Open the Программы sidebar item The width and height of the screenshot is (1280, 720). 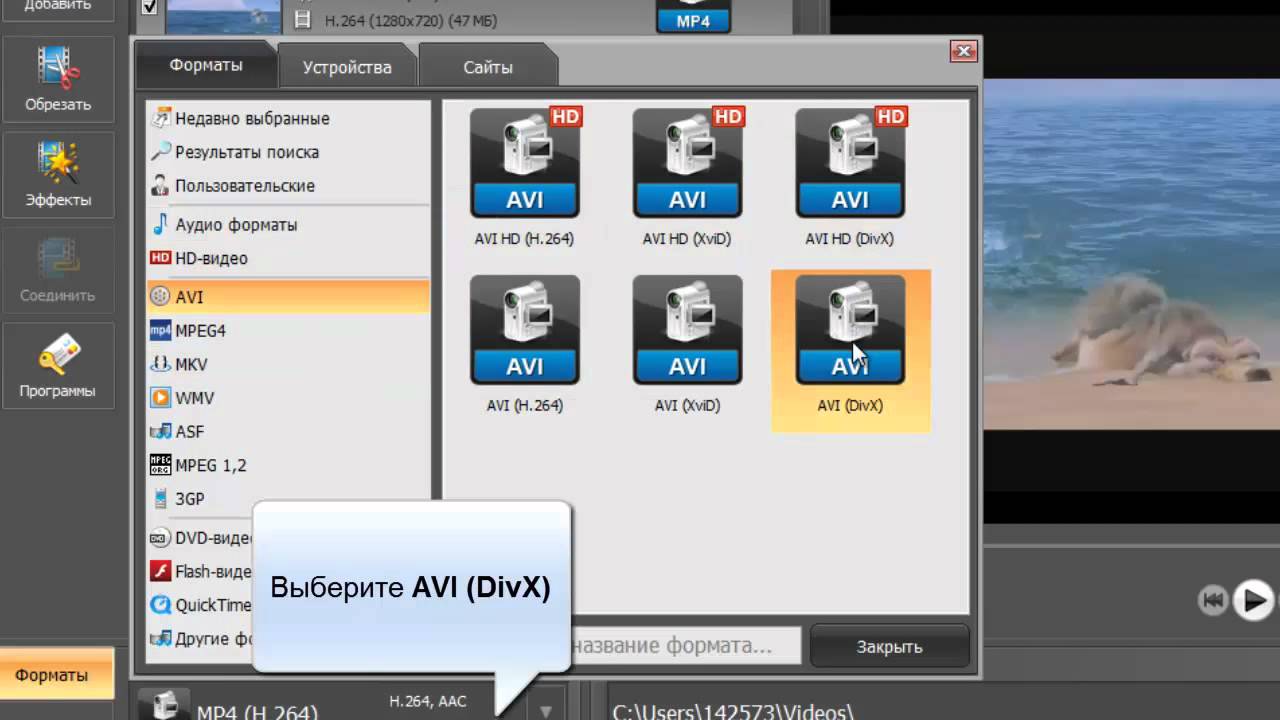point(58,366)
